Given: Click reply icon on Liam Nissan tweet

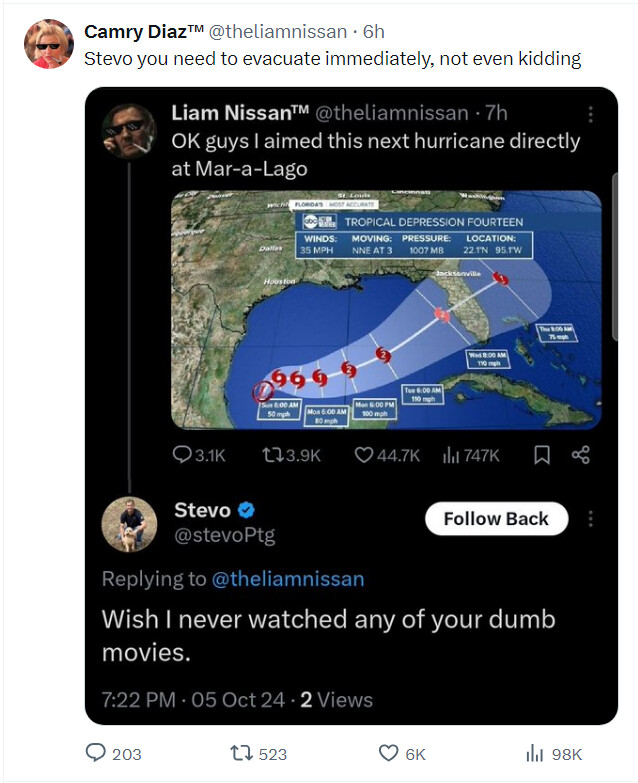Looking at the screenshot, I should [182, 454].
